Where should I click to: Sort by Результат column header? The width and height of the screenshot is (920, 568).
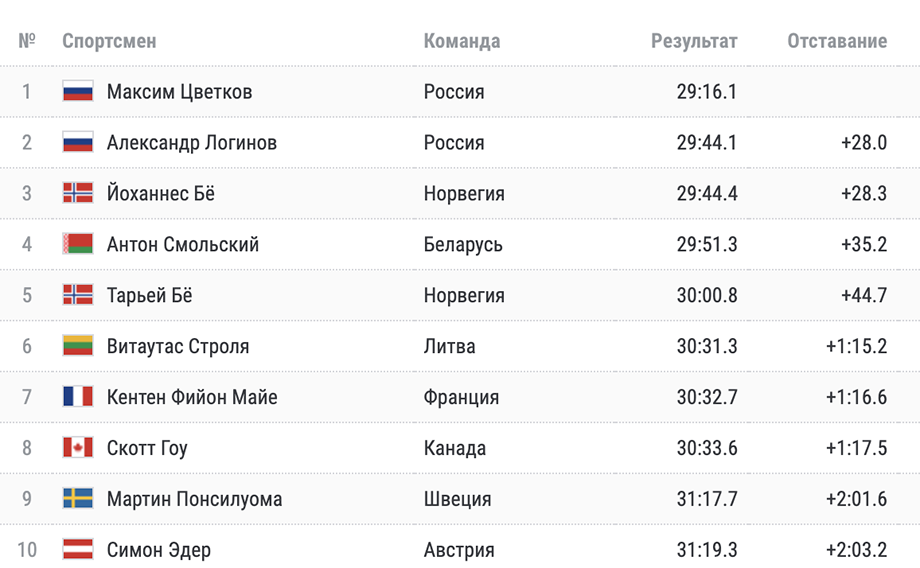click(694, 41)
